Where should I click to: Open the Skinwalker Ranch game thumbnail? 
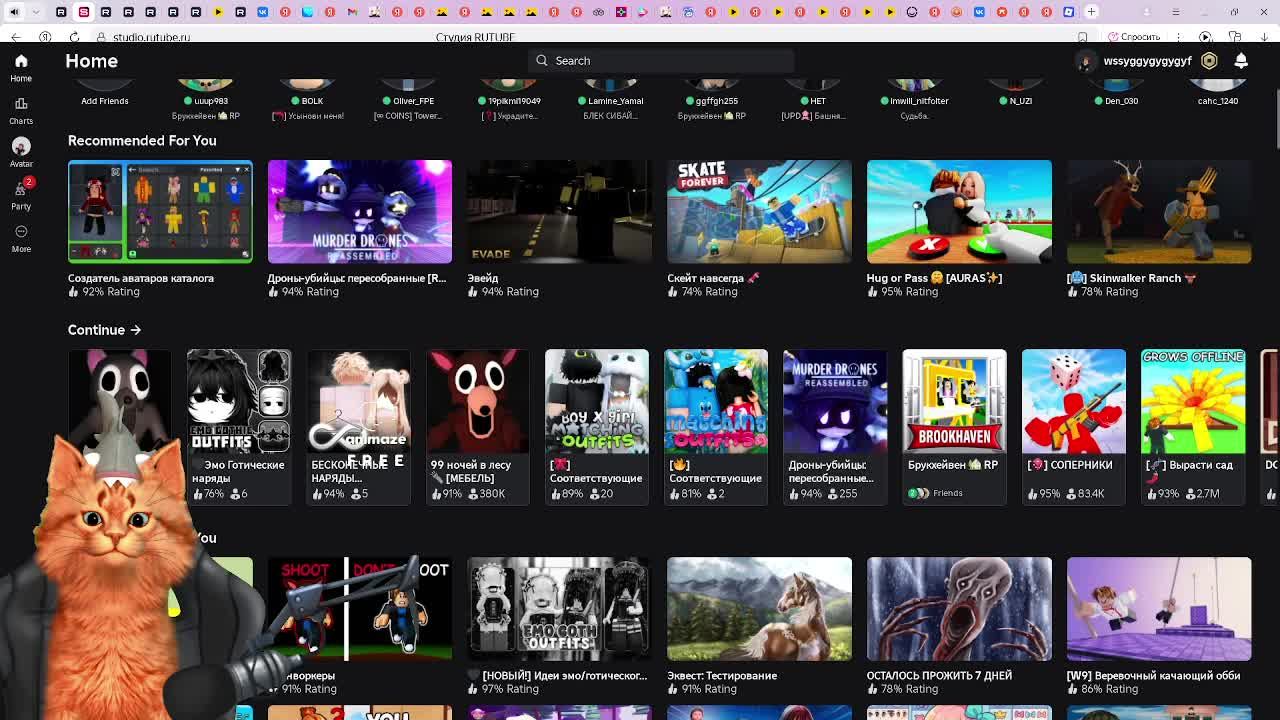point(1159,211)
